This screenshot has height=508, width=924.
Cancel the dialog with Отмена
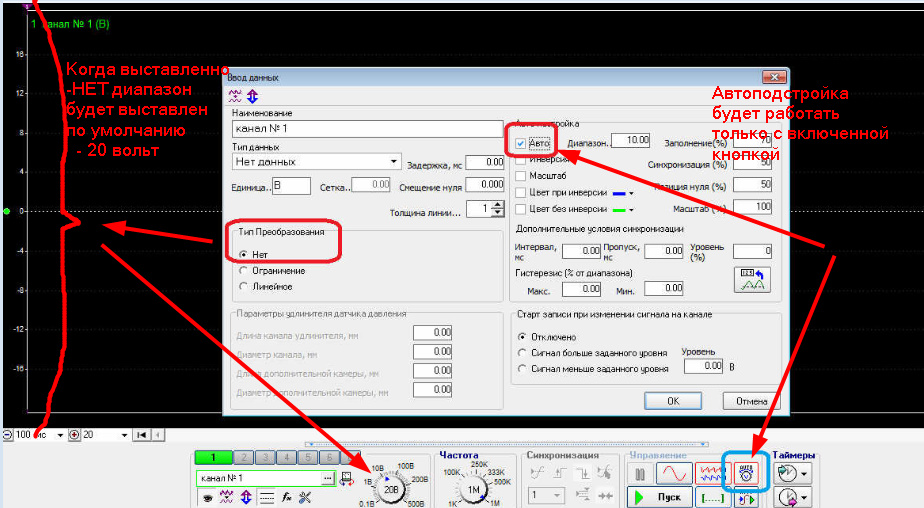751,401
